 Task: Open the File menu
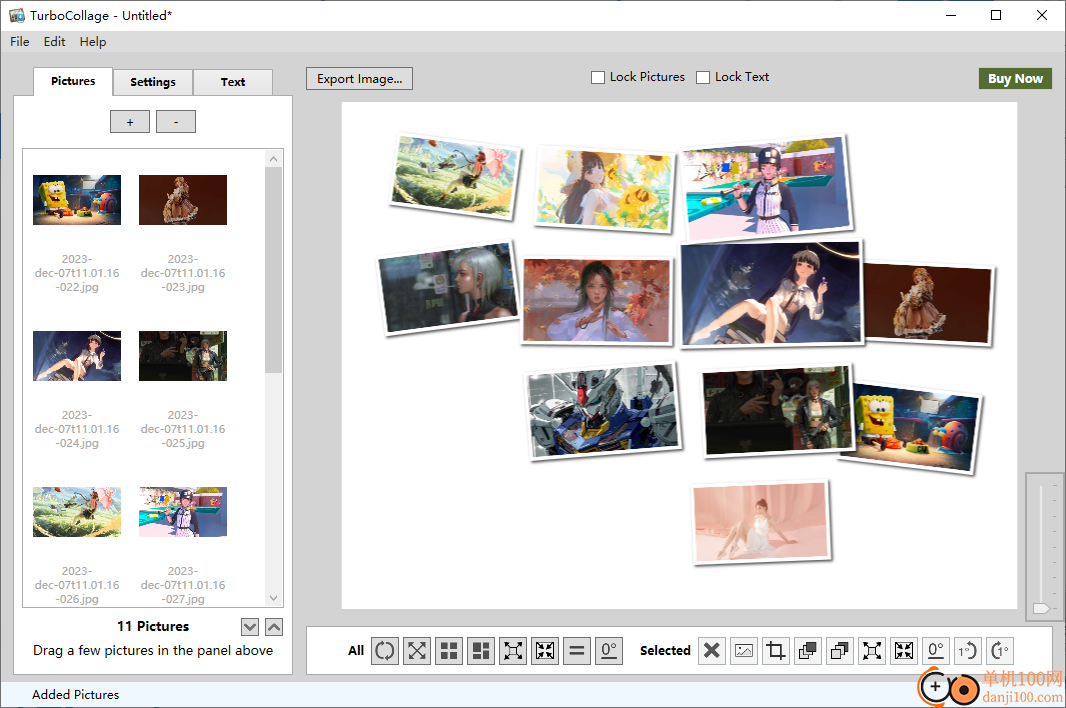(x=20, y=41)
